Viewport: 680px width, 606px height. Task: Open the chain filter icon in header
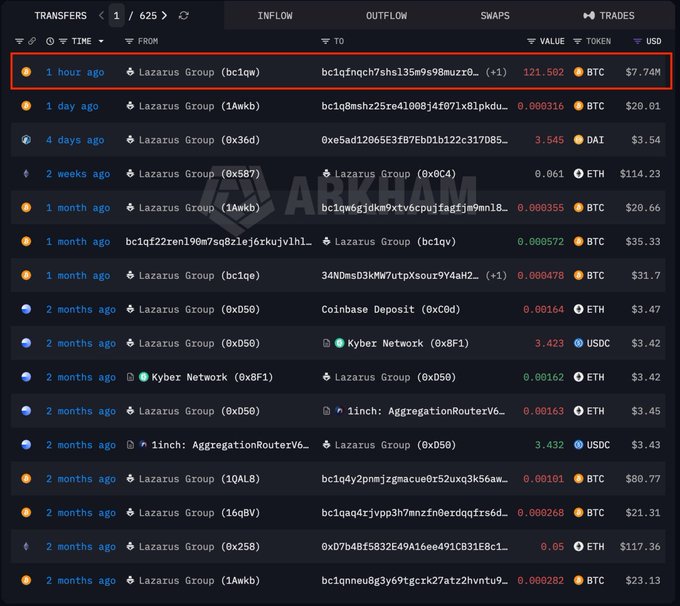(19, 41)
